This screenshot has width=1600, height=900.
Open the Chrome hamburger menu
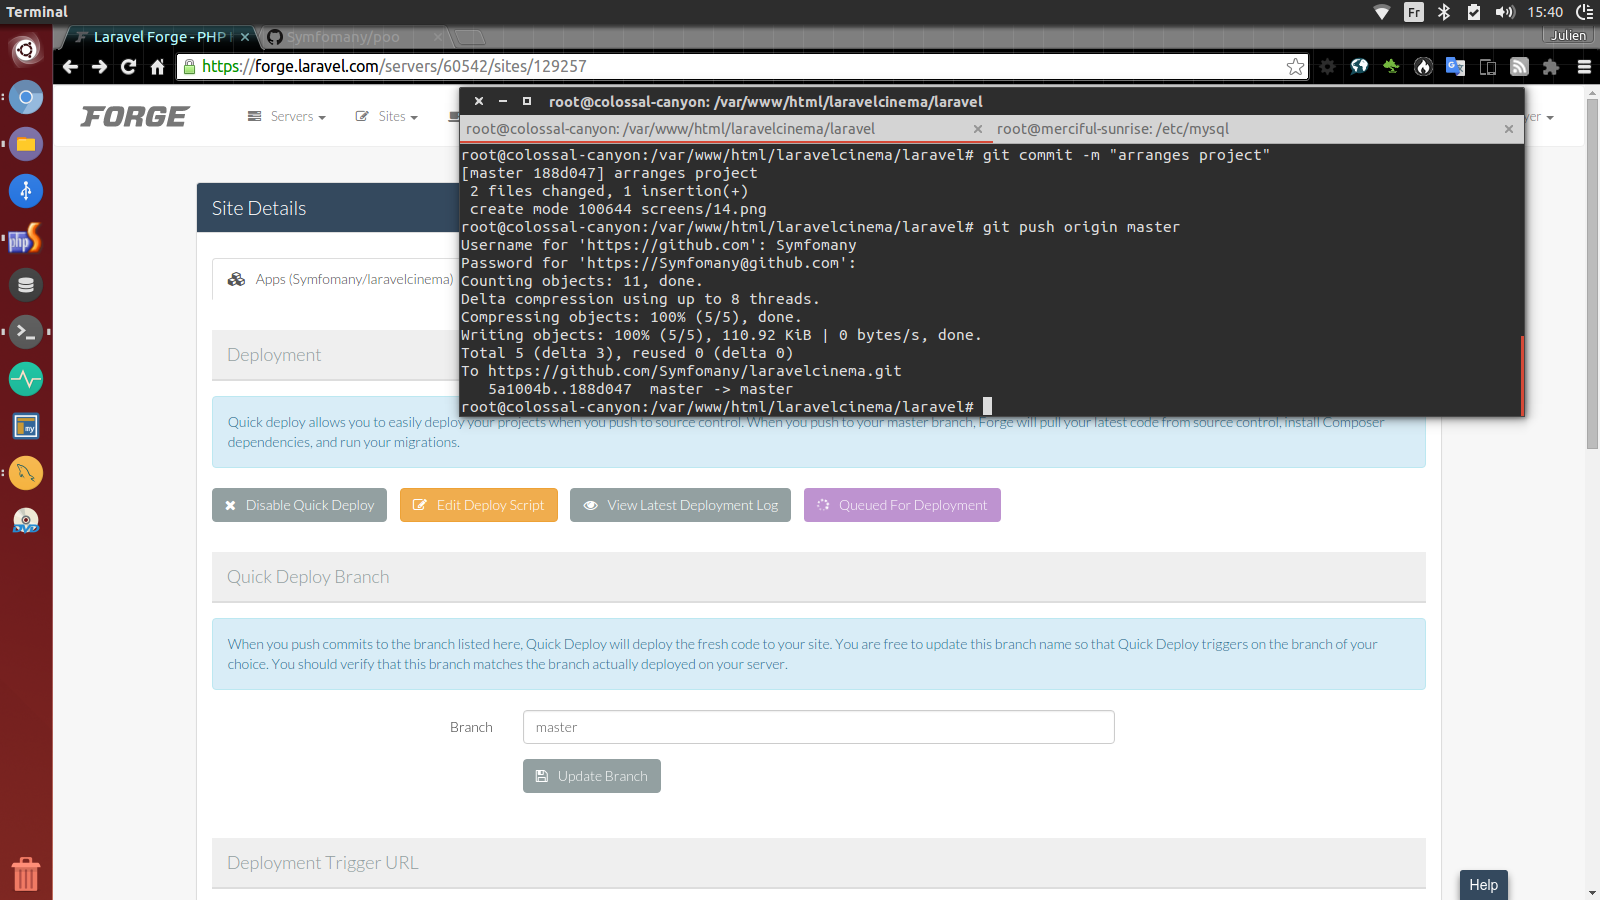[x=1584, y=67]
